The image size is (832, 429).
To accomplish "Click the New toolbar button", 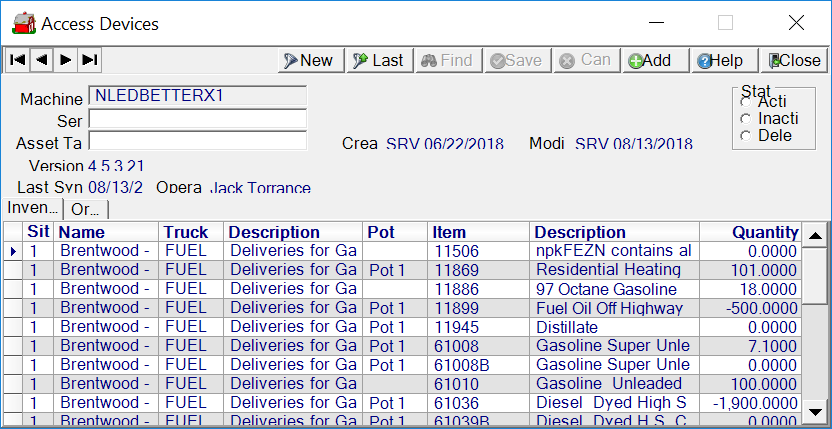I will [309, 60].
